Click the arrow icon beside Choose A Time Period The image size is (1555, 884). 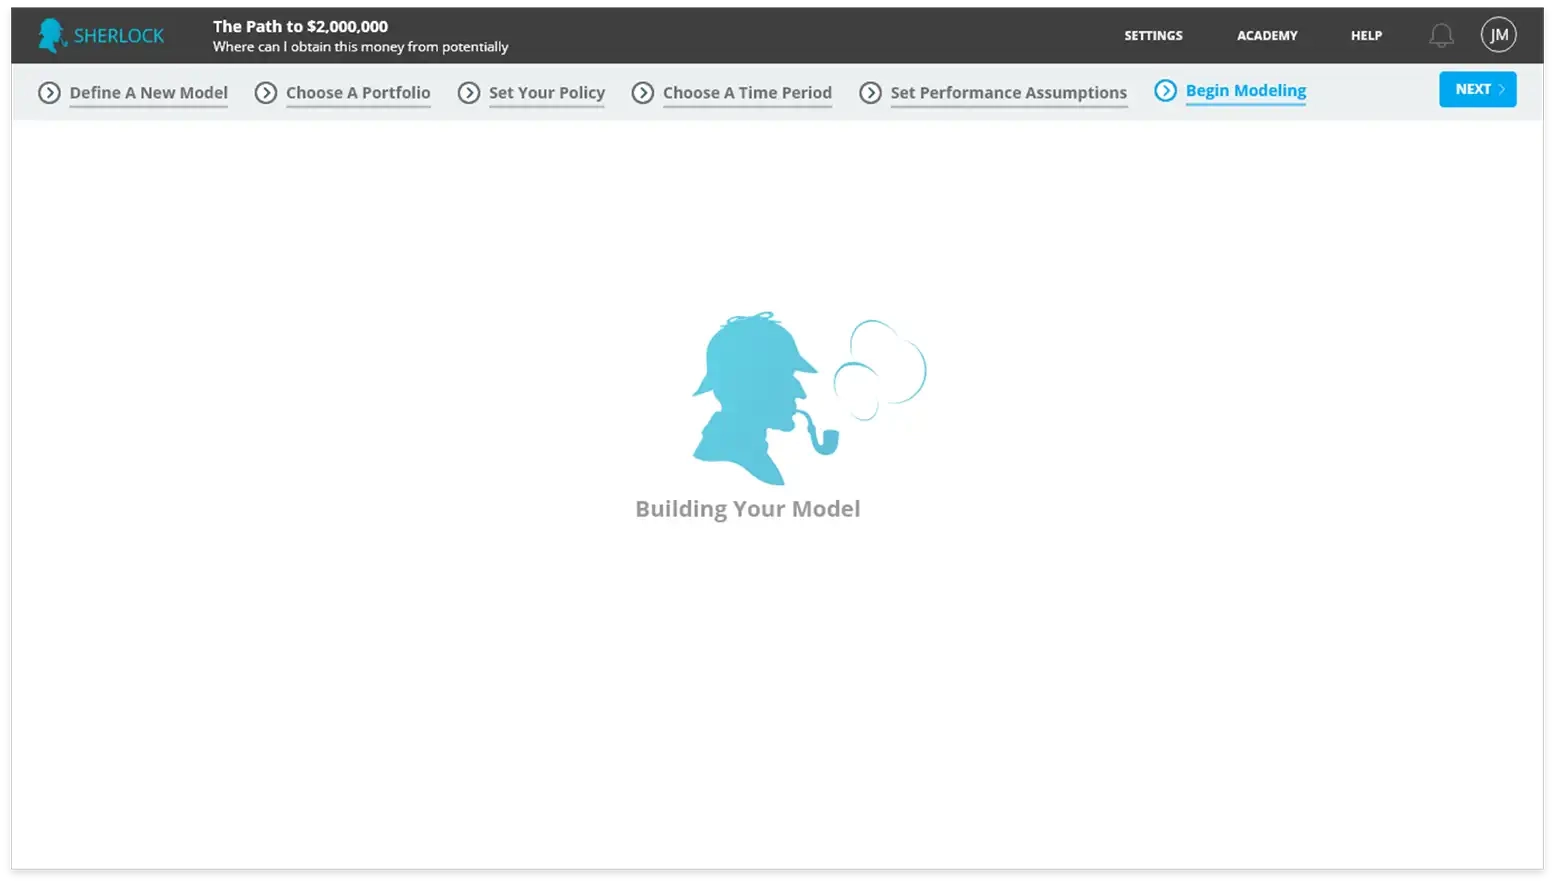(643, 93)
